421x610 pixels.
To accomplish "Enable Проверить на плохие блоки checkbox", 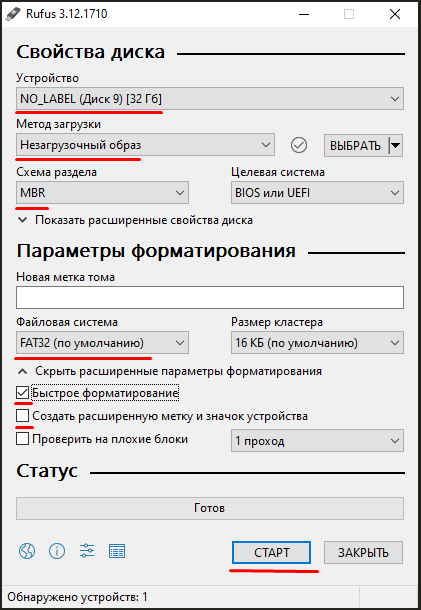I will click(x=23, y=439).
